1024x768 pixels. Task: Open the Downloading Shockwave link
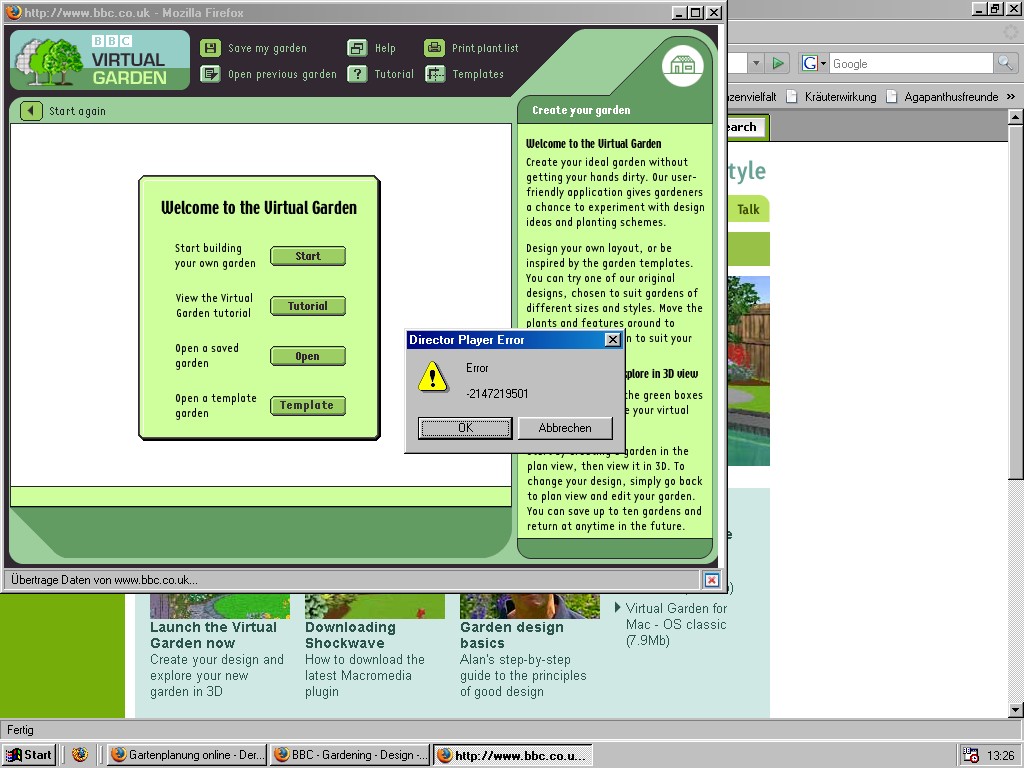coord(350,635)
